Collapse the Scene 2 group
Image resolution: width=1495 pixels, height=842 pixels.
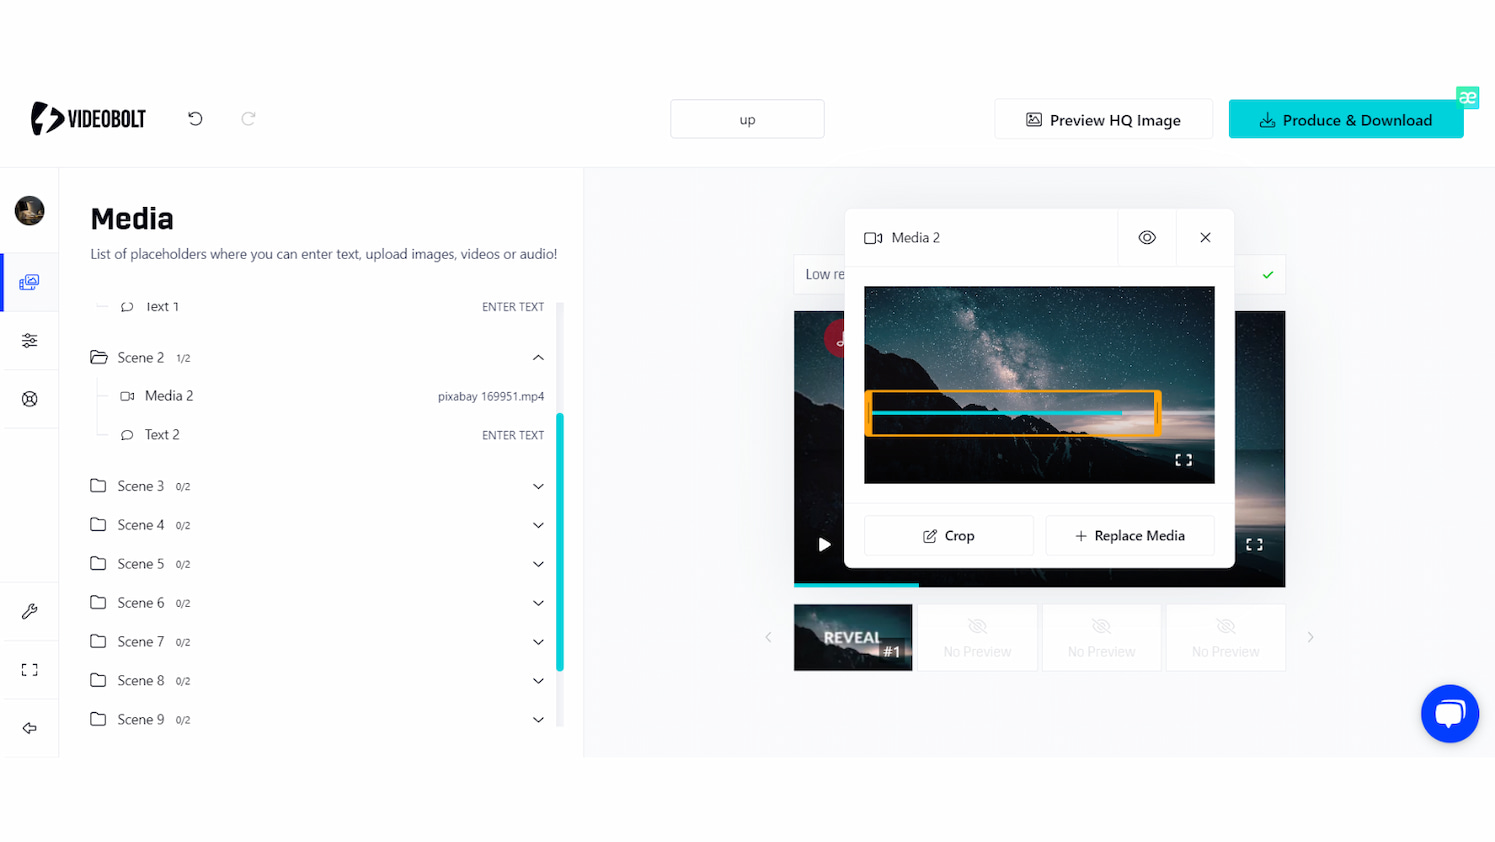538,357
